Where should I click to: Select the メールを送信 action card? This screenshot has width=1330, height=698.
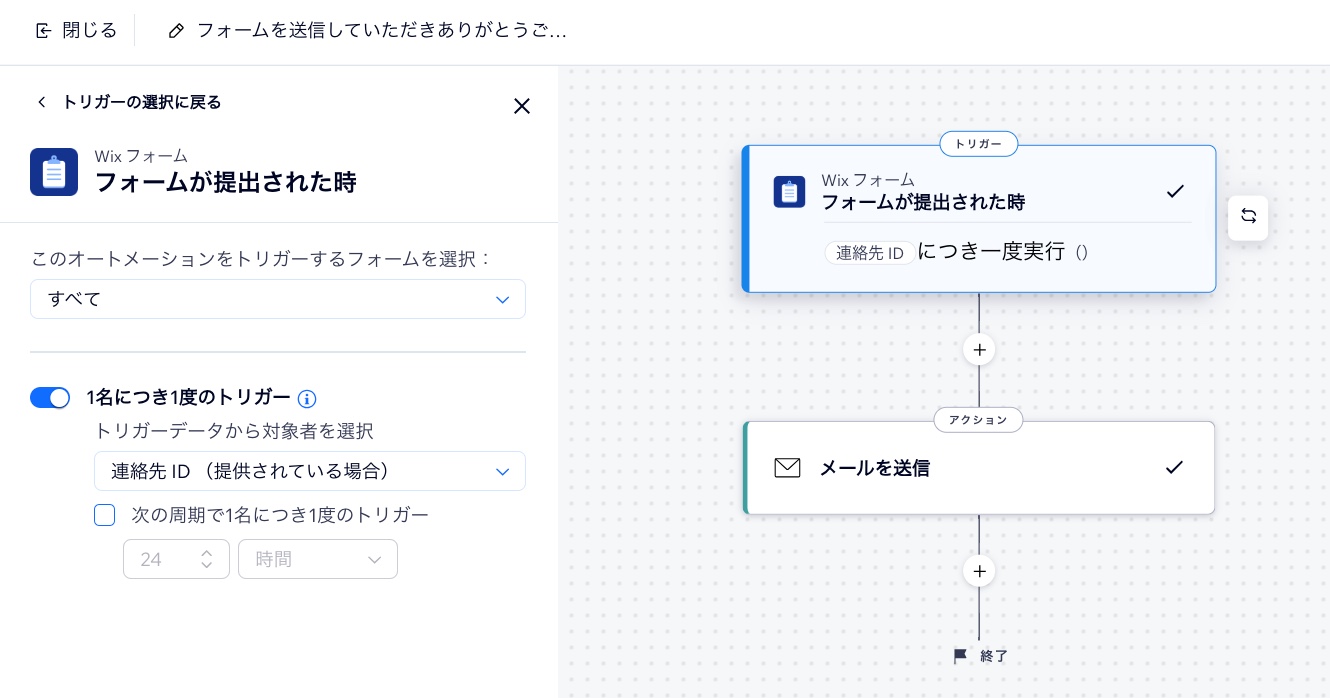pyautogui.click(x=978, y=467)
